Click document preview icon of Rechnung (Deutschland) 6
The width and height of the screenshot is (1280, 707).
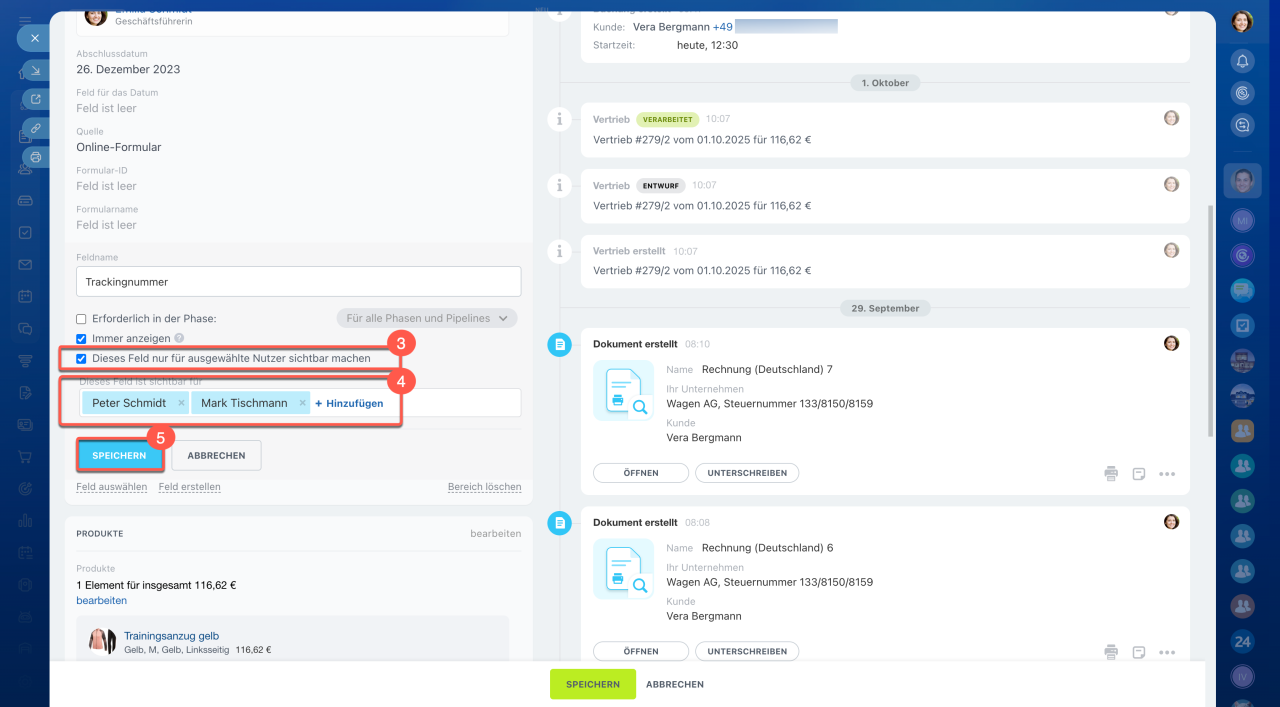623,569
